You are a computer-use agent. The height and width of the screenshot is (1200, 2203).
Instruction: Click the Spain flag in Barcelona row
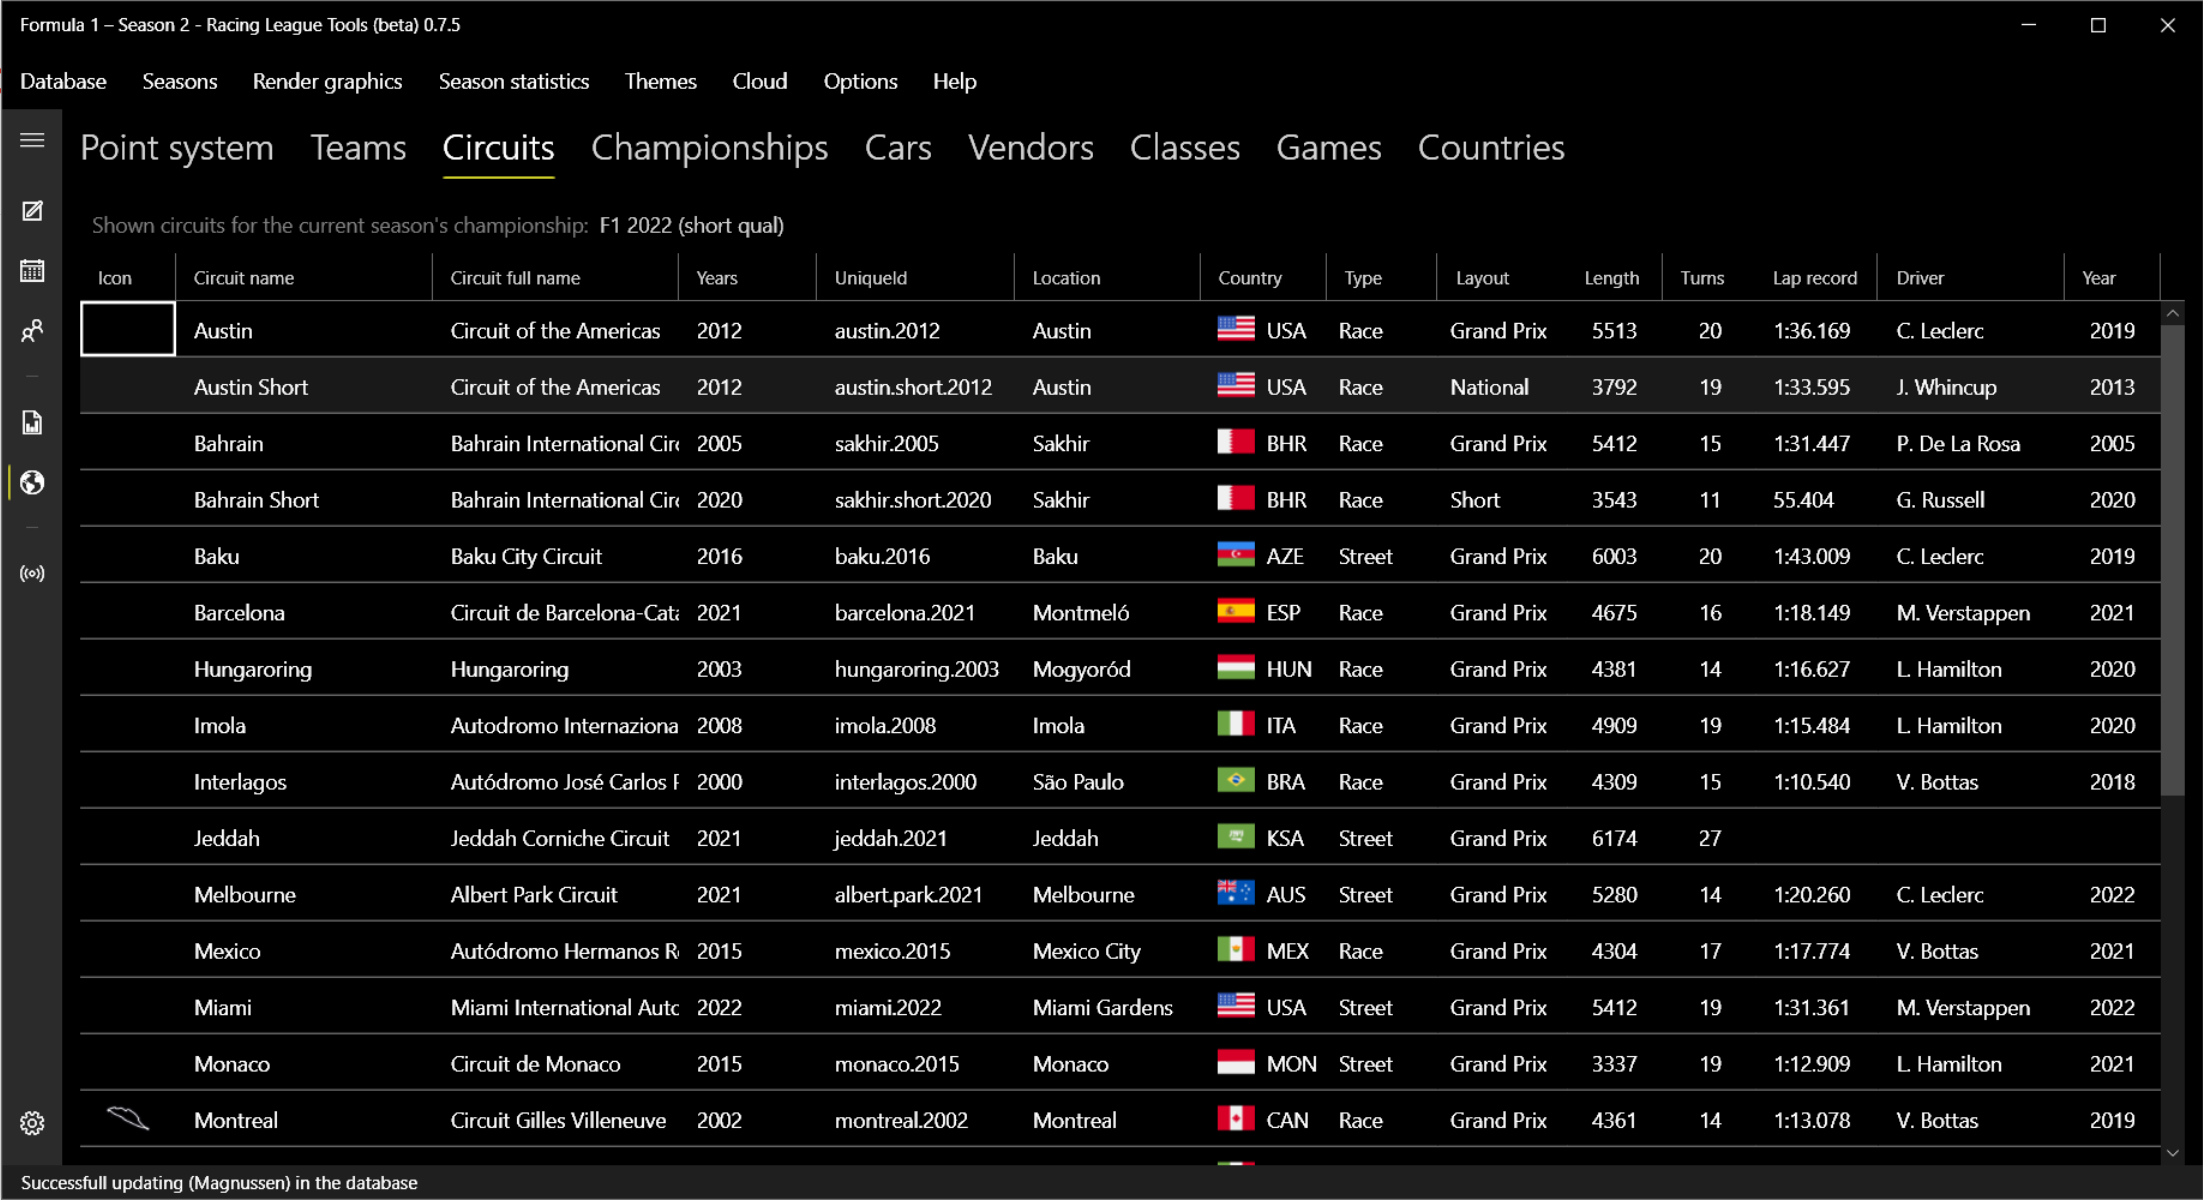[1236, 610]
